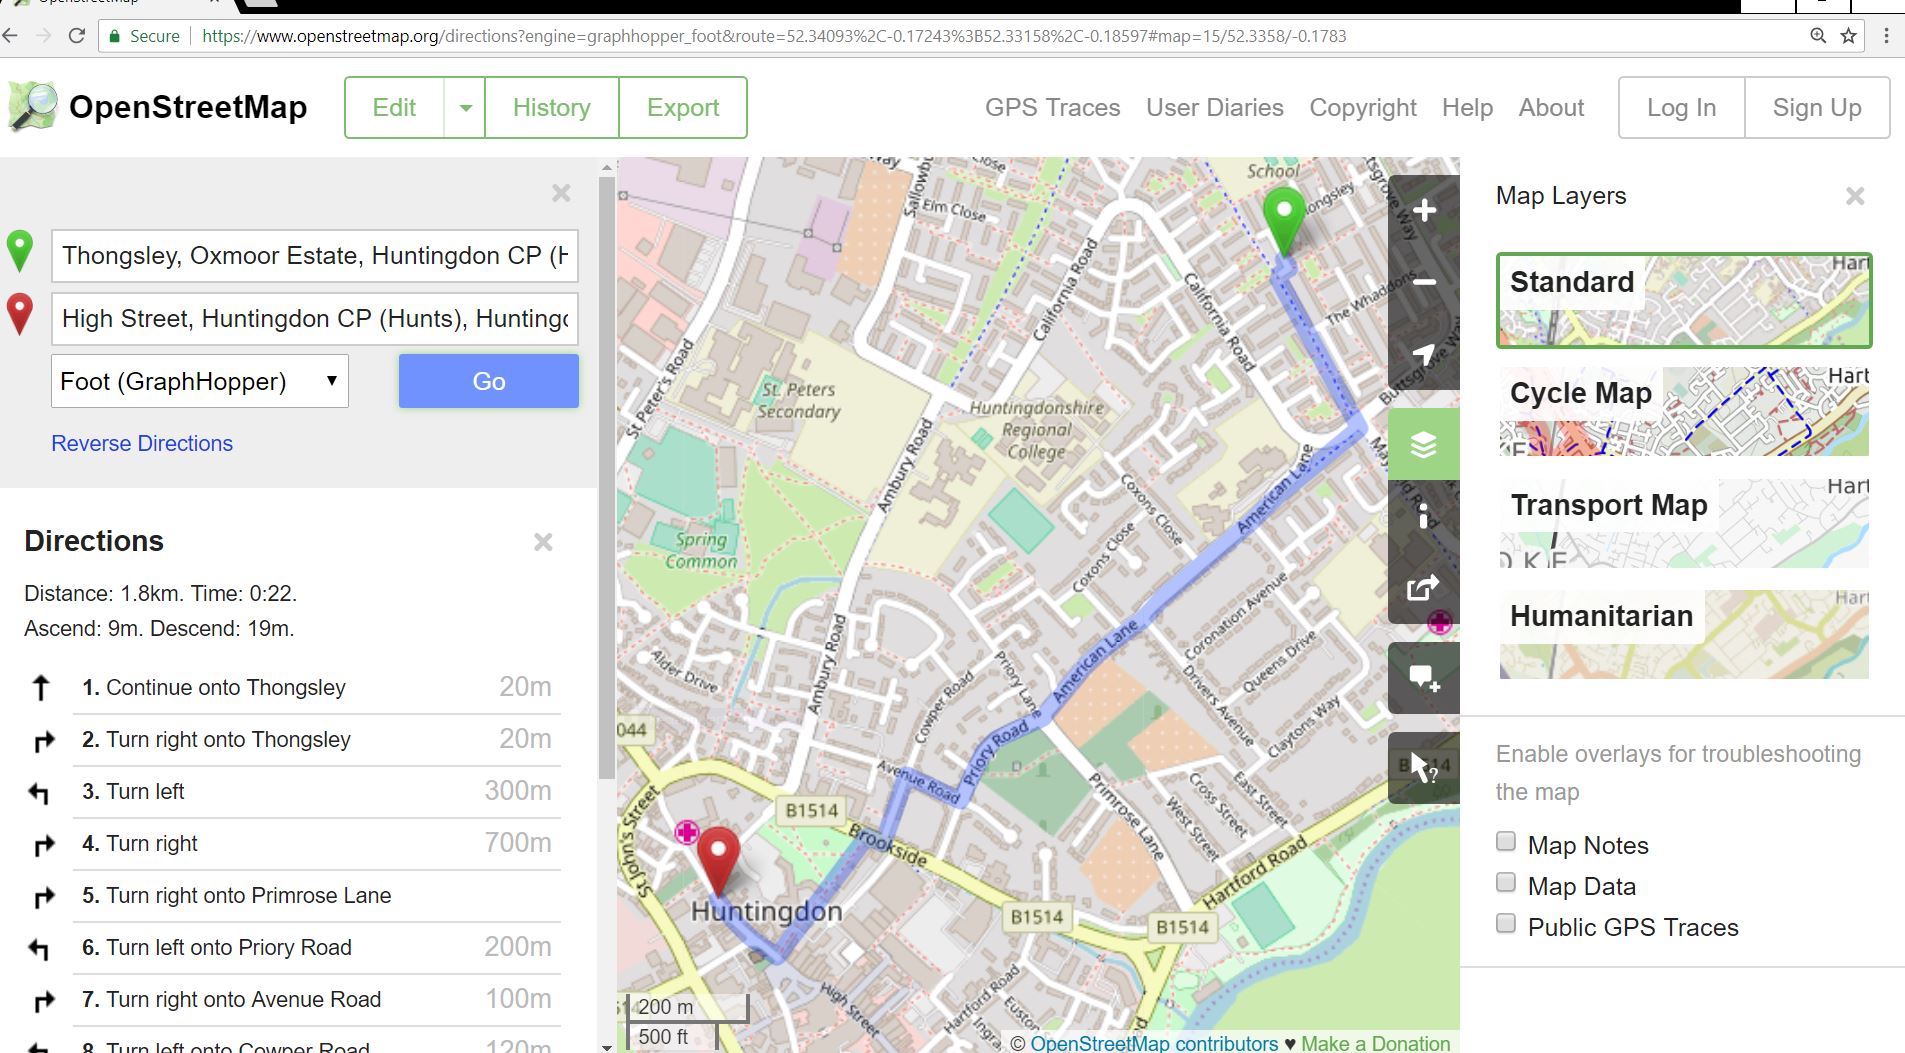Image resolution: width=1905 pixels, height=1053 pixels.
Task: Open the Share map panel
Action: click(1424, 588)
